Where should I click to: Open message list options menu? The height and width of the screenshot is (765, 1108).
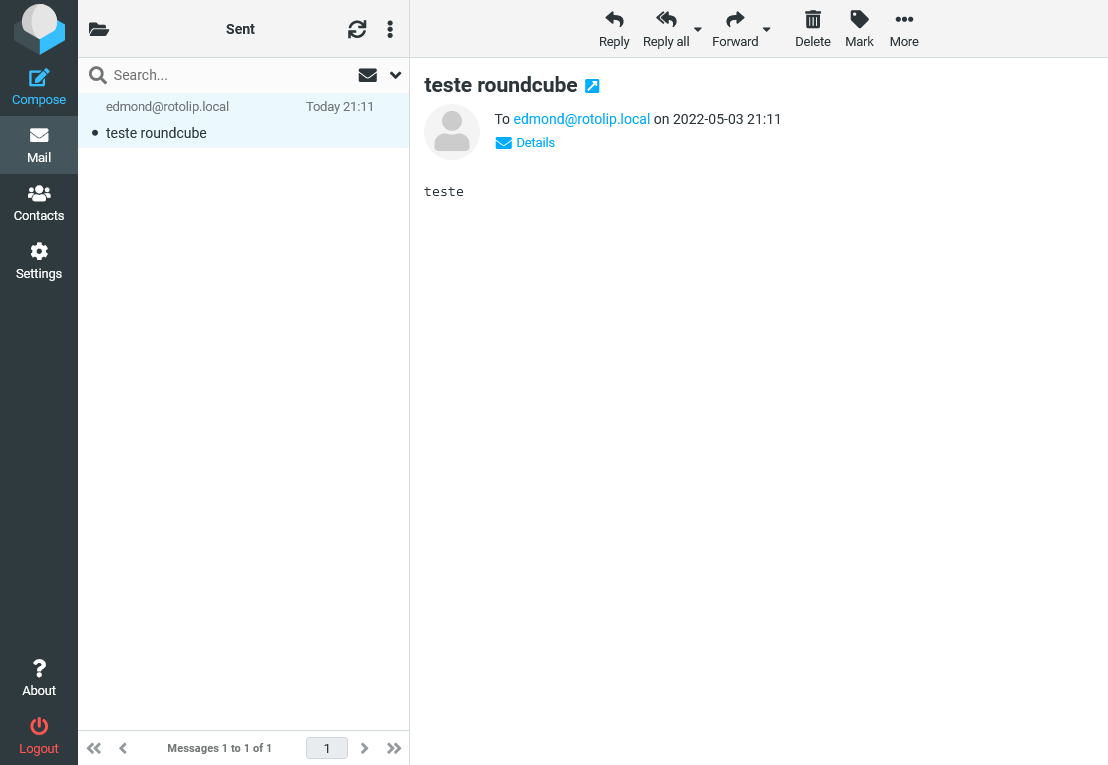390,29
